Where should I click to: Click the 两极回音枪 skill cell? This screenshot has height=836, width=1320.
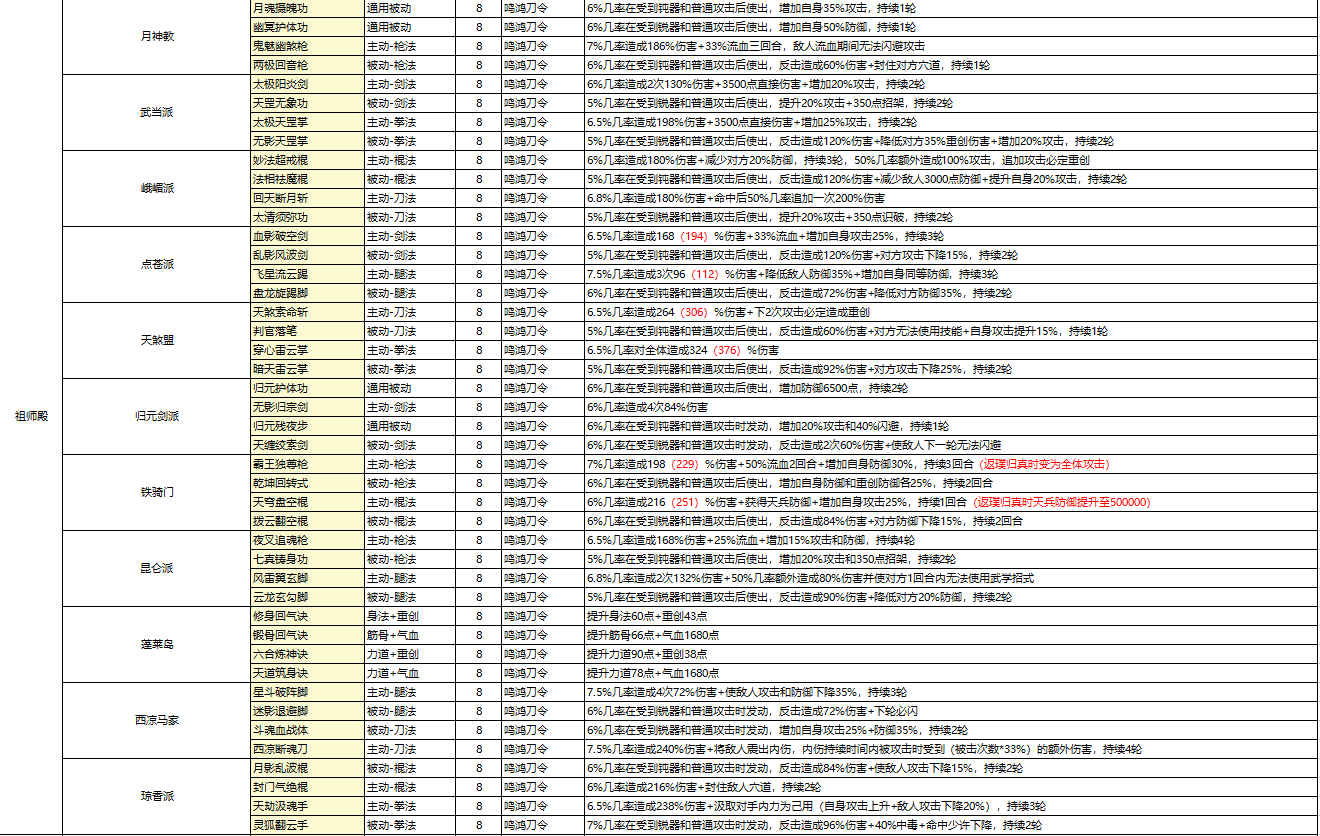click(x=307, y=66)
